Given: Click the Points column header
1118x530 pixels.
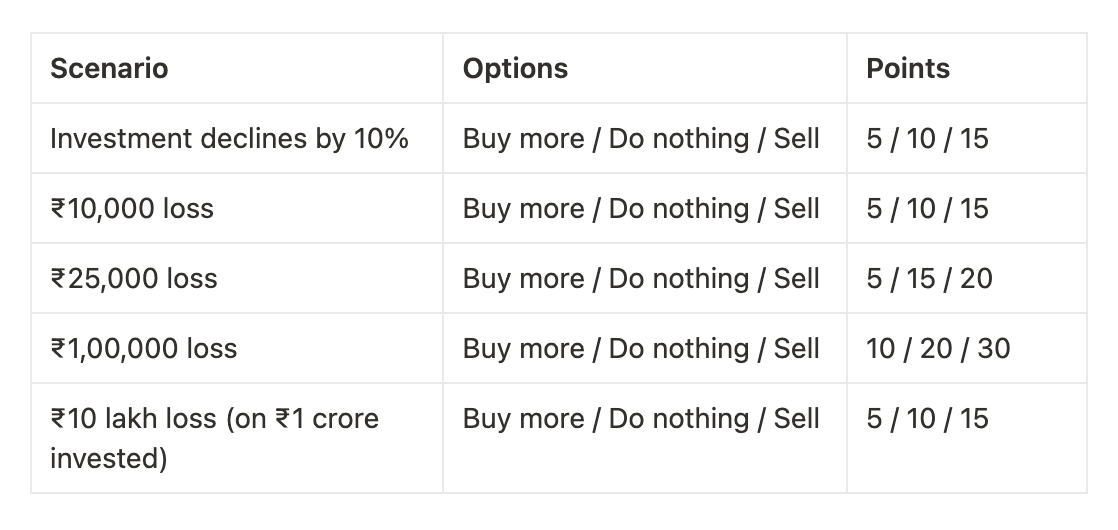Looking at the screenshot, I should (x=908, y=69).
